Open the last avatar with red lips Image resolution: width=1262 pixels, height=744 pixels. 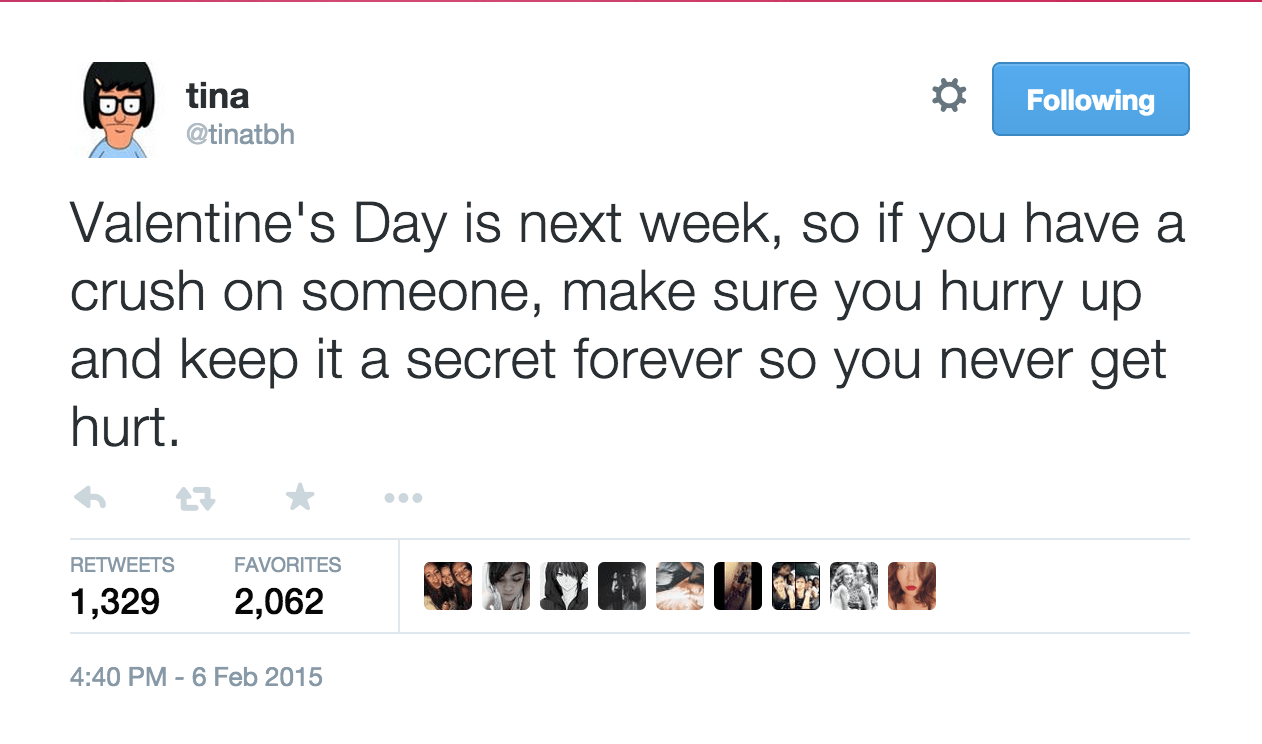[912, 586]
